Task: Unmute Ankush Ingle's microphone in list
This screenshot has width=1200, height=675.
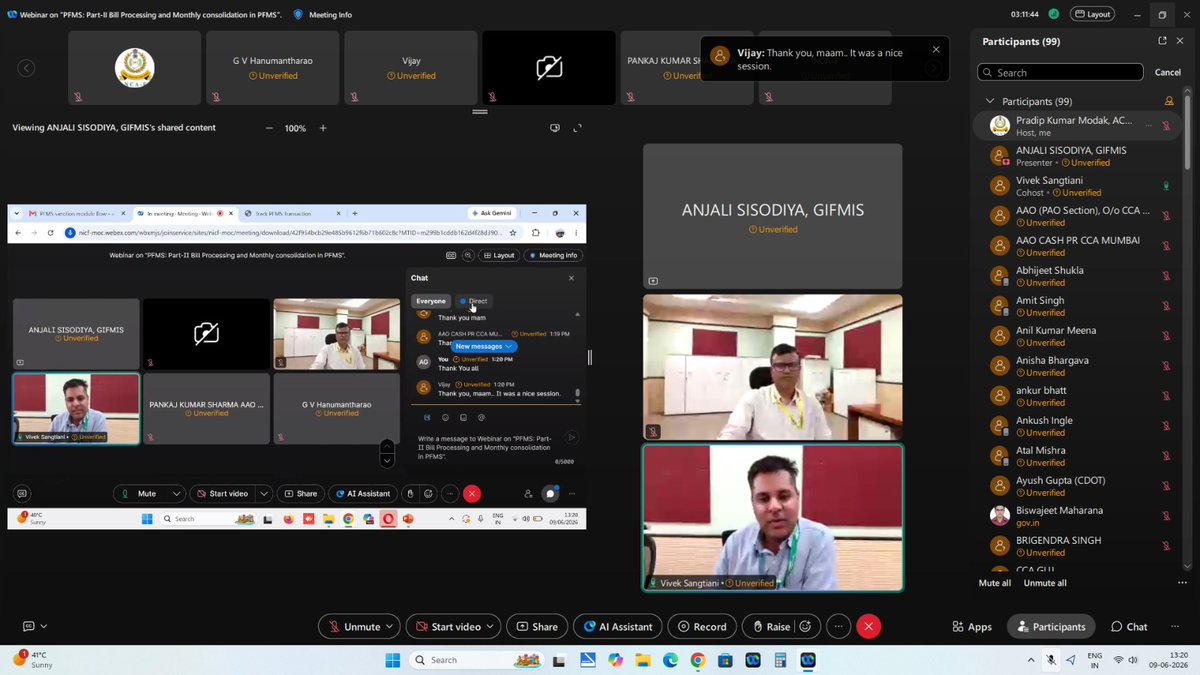Action: pos(1166,426)
